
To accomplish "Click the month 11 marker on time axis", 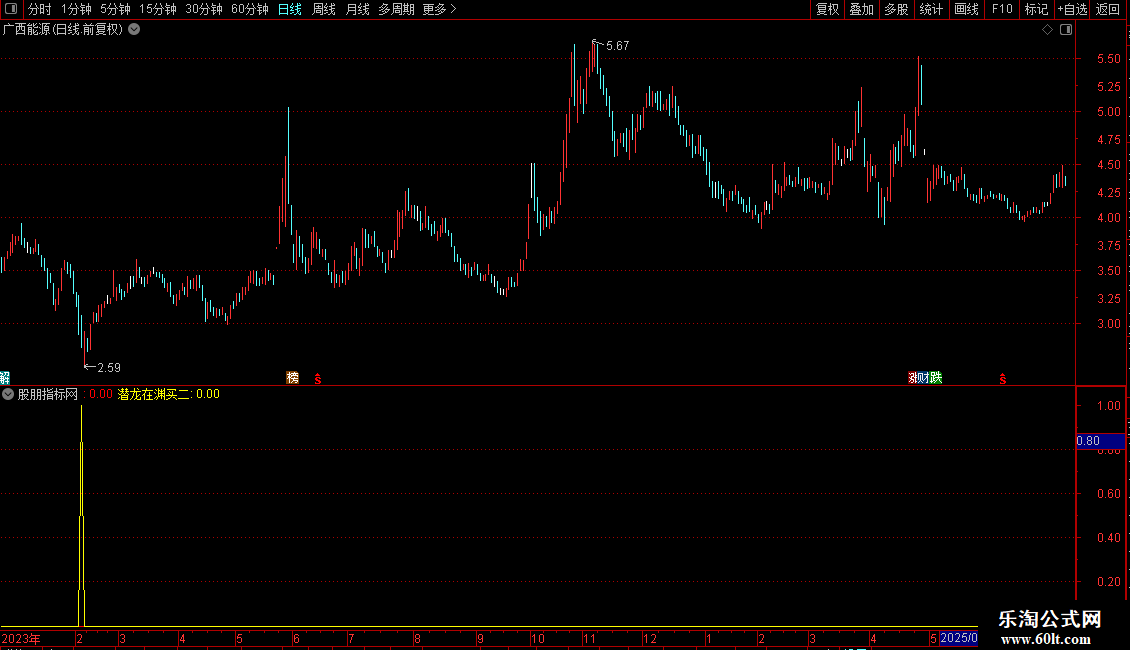I will pos(590,638).
